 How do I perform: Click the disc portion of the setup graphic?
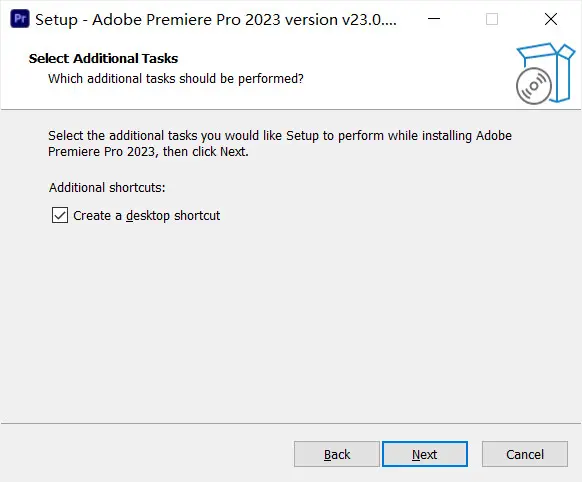[534, 86]
